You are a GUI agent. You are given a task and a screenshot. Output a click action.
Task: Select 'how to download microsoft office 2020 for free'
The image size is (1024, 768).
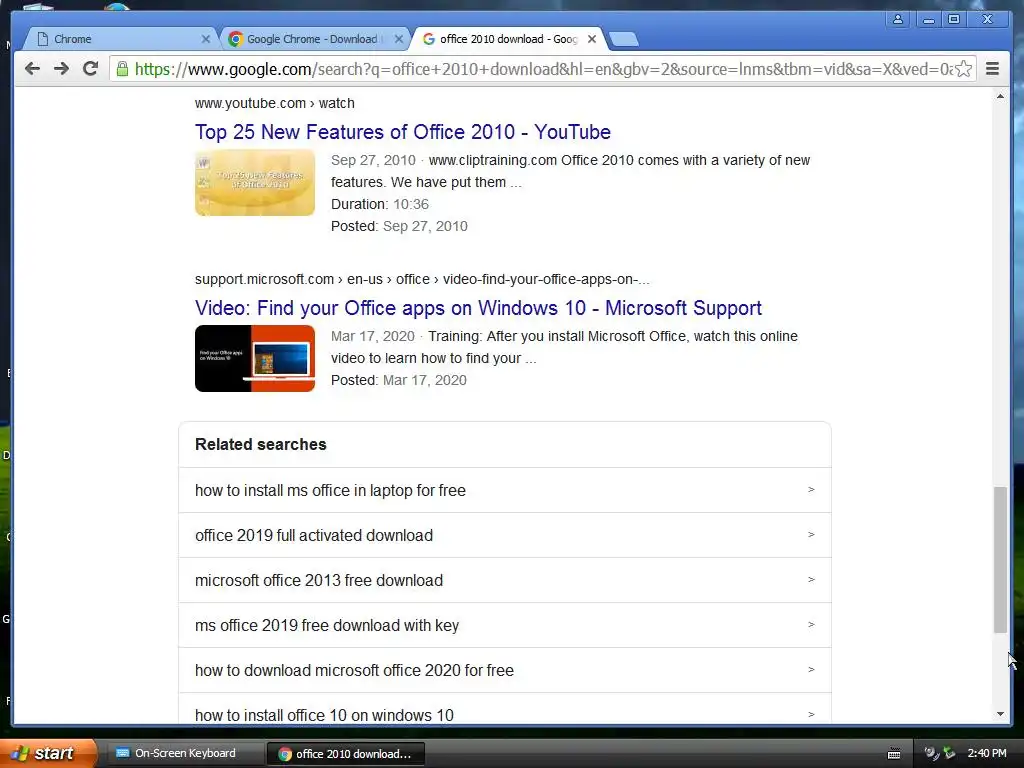505,671
